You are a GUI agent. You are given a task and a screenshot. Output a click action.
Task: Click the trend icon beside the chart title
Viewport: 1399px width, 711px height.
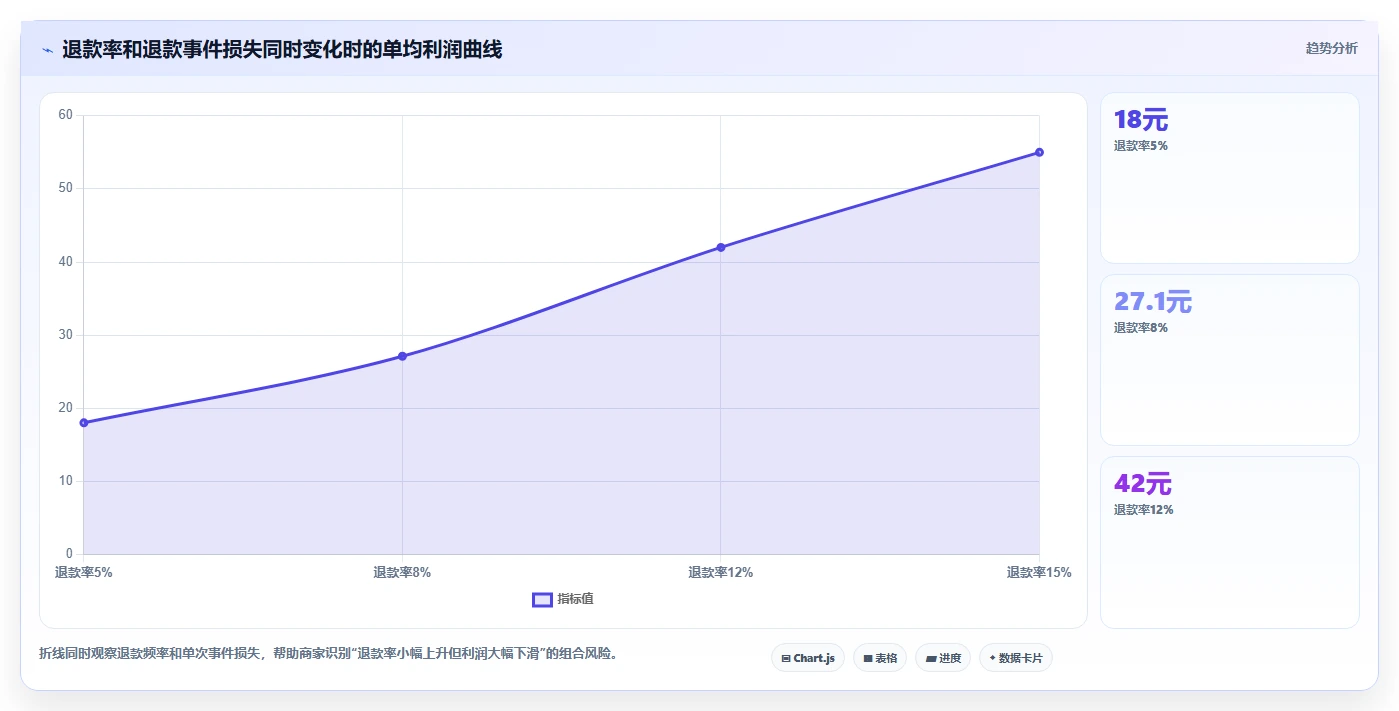click(47, 49)
